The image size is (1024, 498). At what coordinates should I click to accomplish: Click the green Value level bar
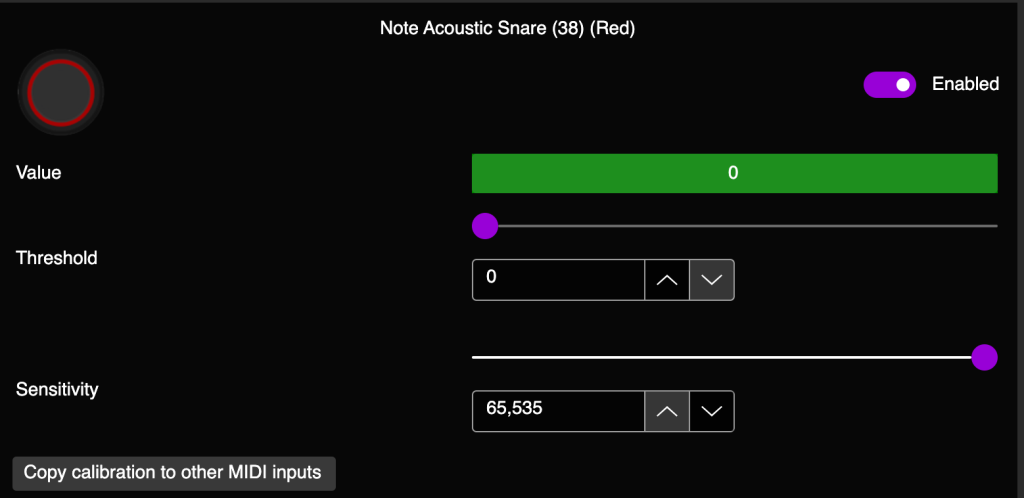[734, 173]
